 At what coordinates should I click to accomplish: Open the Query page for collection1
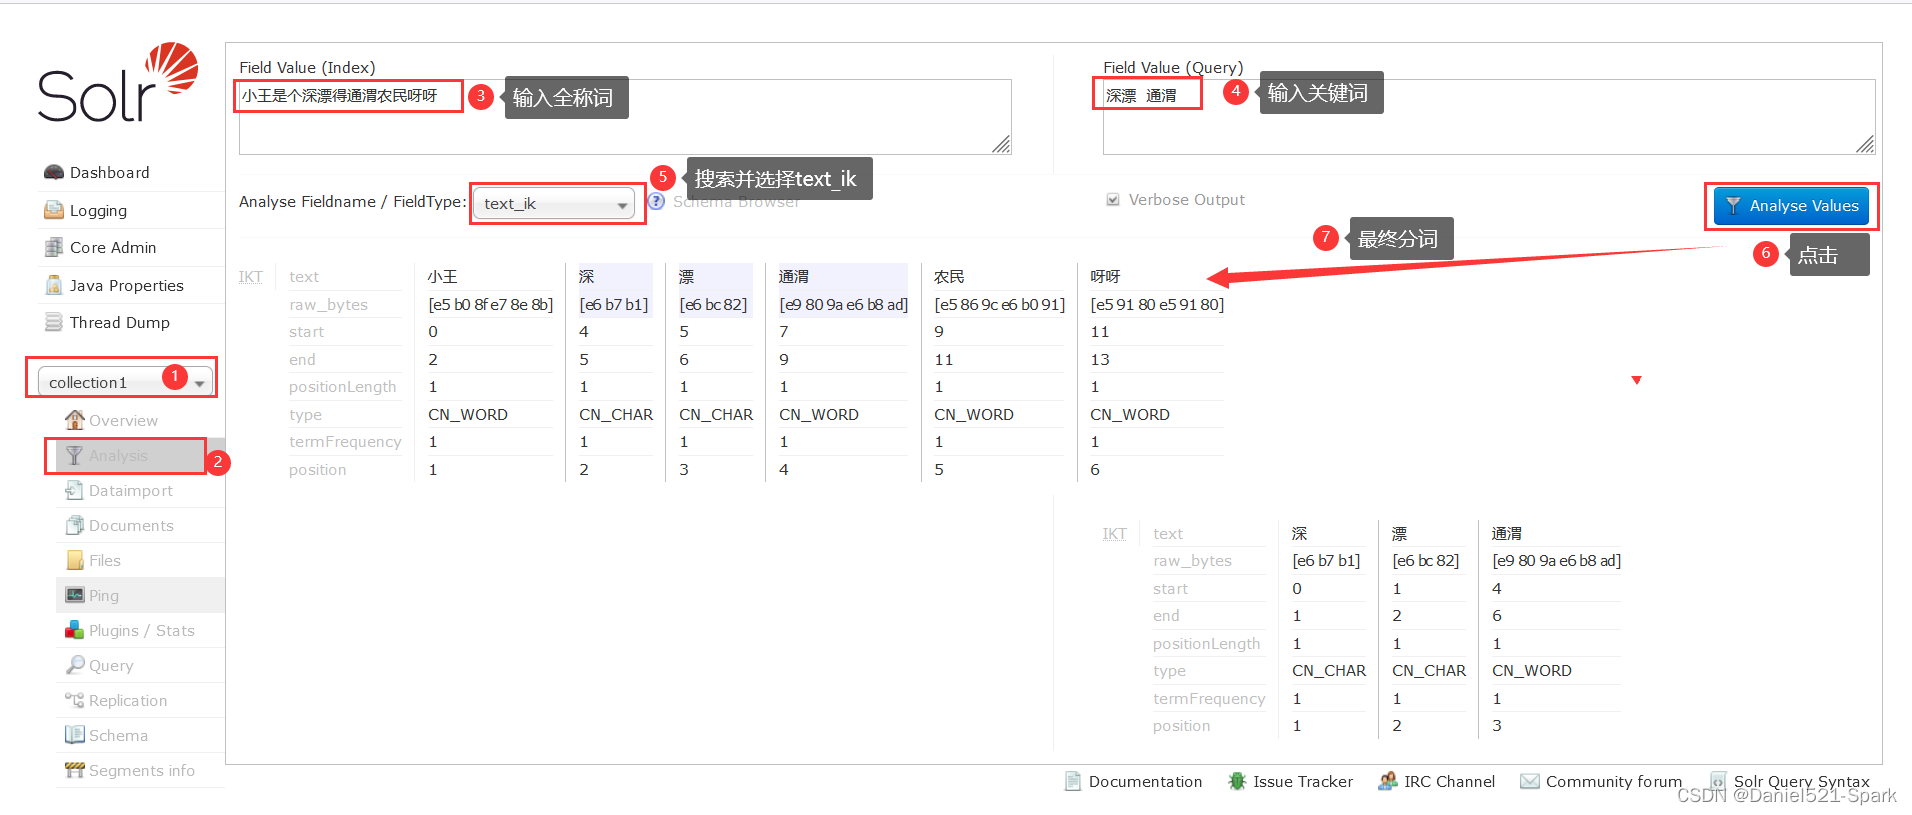pos(111,665)
